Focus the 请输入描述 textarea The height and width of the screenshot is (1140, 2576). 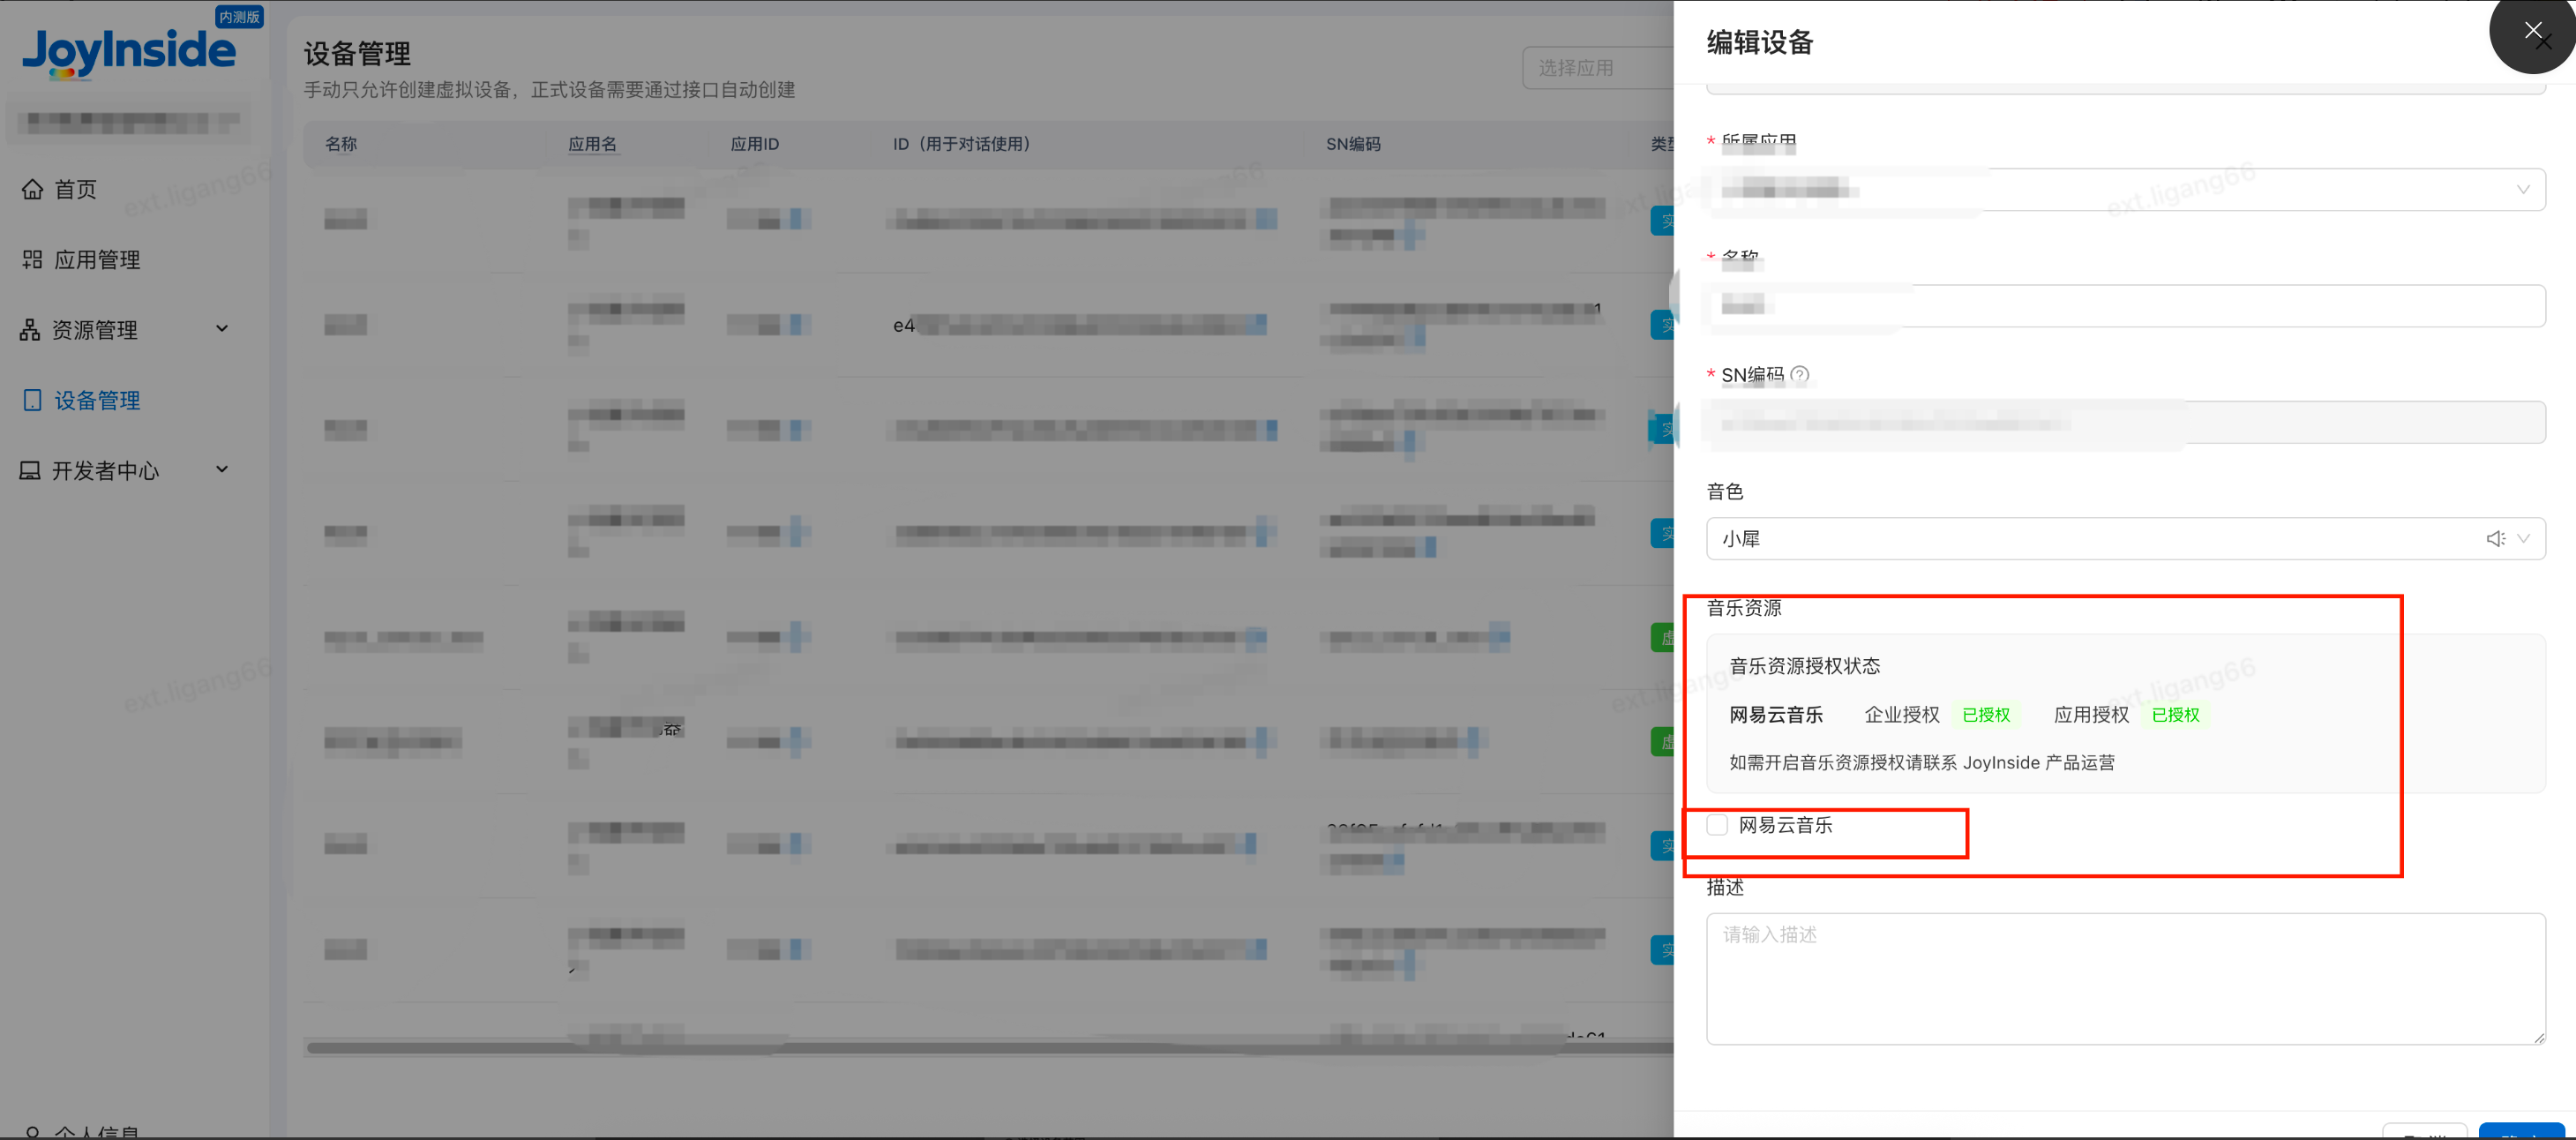[2125, 979]
